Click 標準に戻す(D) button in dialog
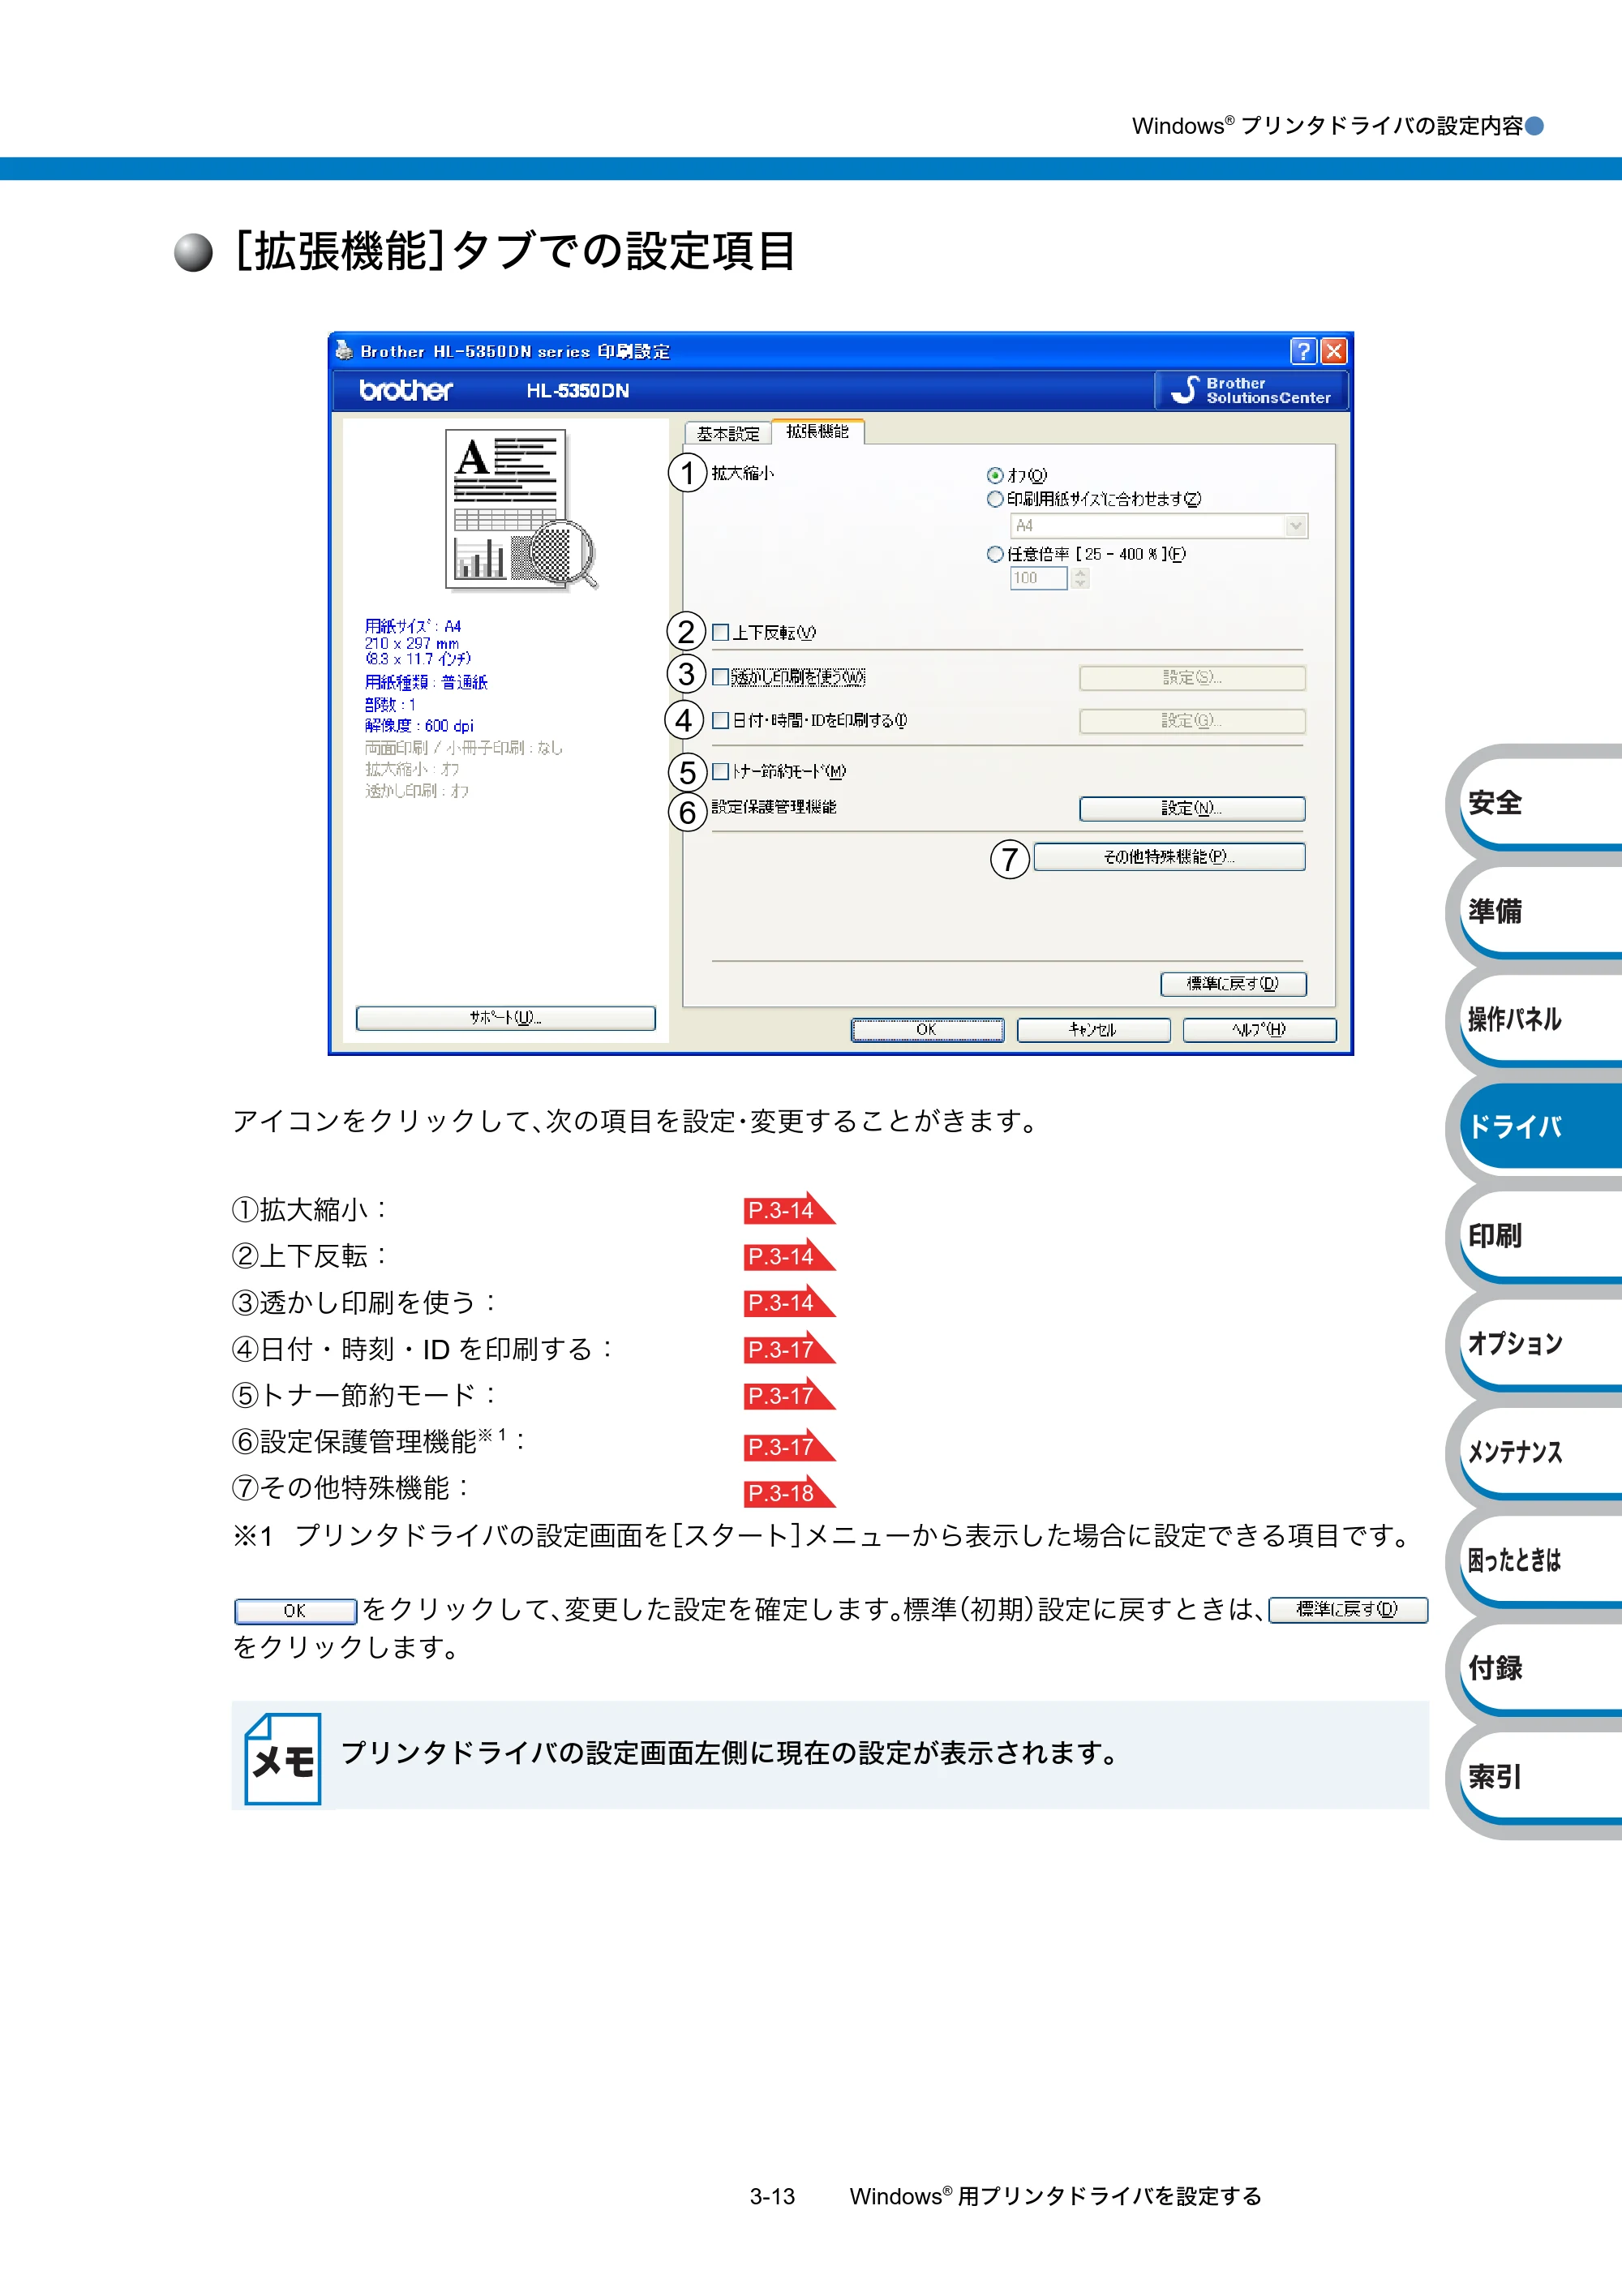Viewport: 1622px width, 2296px height. click(x=1233, y=984)
